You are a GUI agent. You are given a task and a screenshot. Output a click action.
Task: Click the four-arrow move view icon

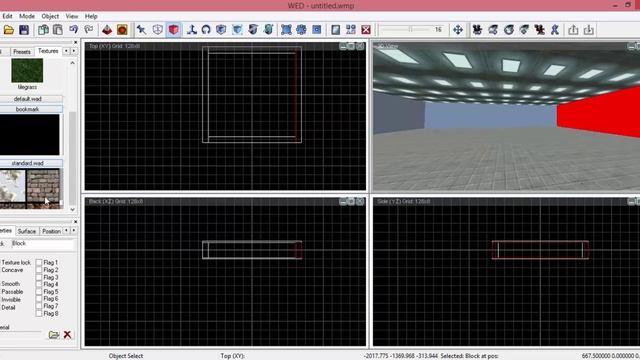(x=458, y=30)
